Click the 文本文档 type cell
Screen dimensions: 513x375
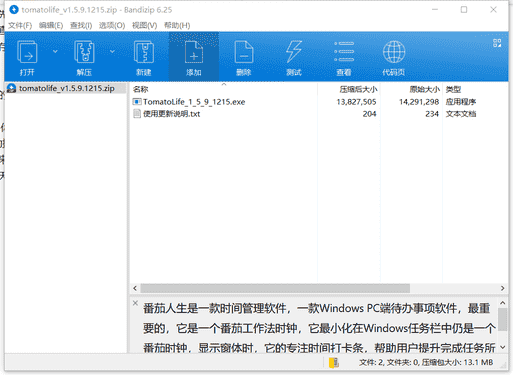click(x=461, y=114)
